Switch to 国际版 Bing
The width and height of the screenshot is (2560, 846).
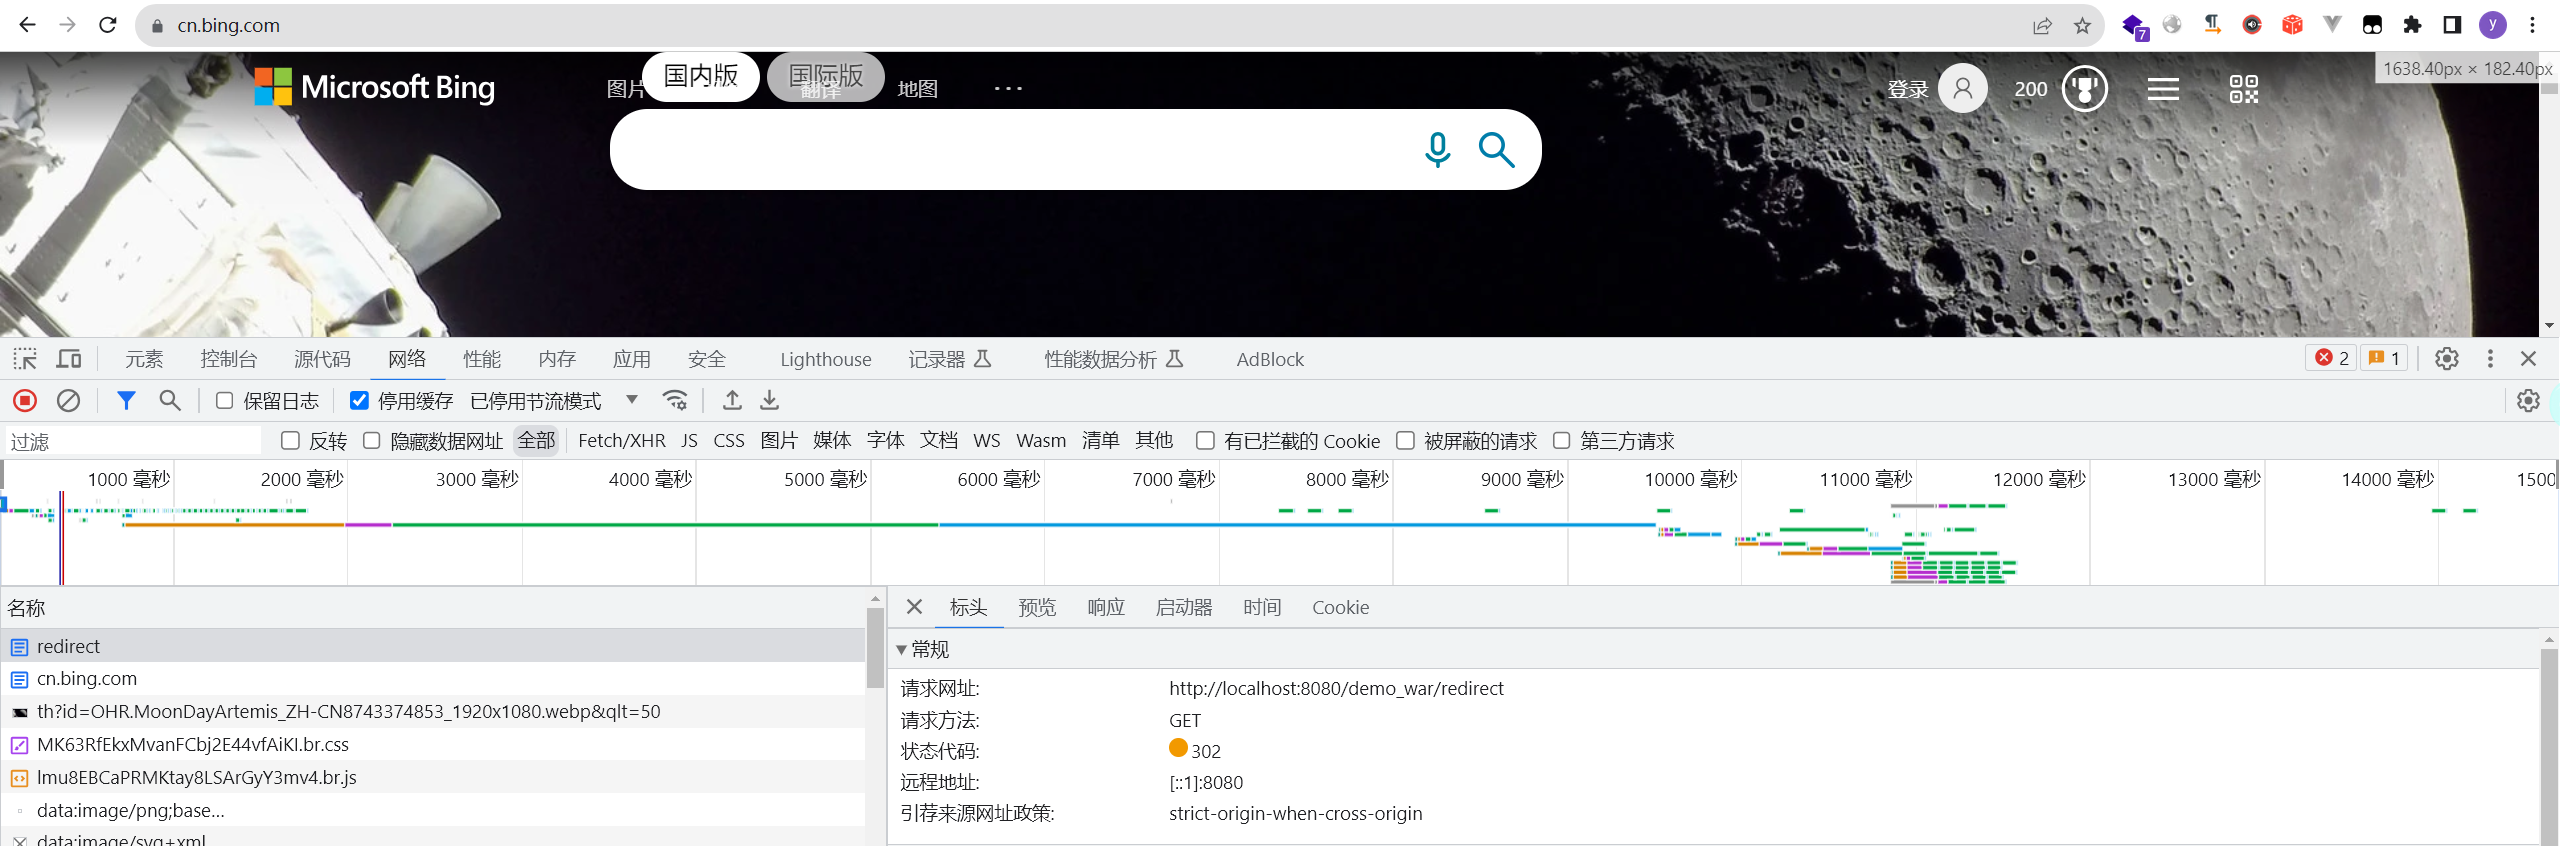tap(826, 76)
